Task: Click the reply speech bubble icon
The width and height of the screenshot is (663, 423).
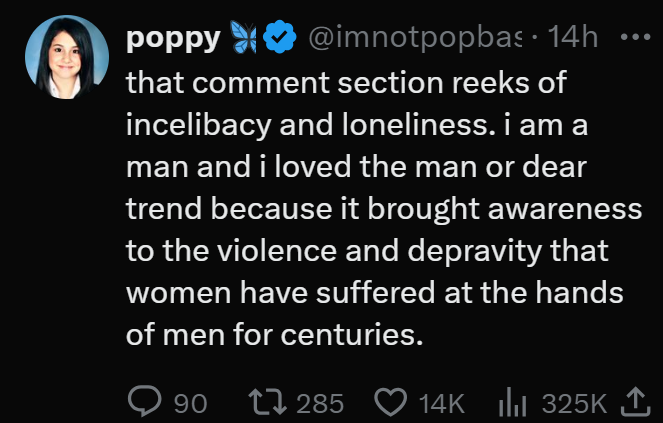Action: coord(144,402)
